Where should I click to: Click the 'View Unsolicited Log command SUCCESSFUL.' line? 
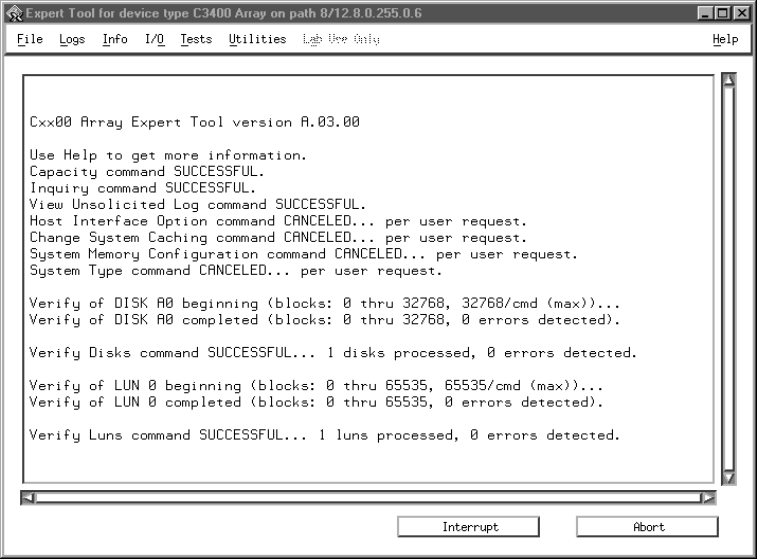pyautogui.click(x=197, y=204)
